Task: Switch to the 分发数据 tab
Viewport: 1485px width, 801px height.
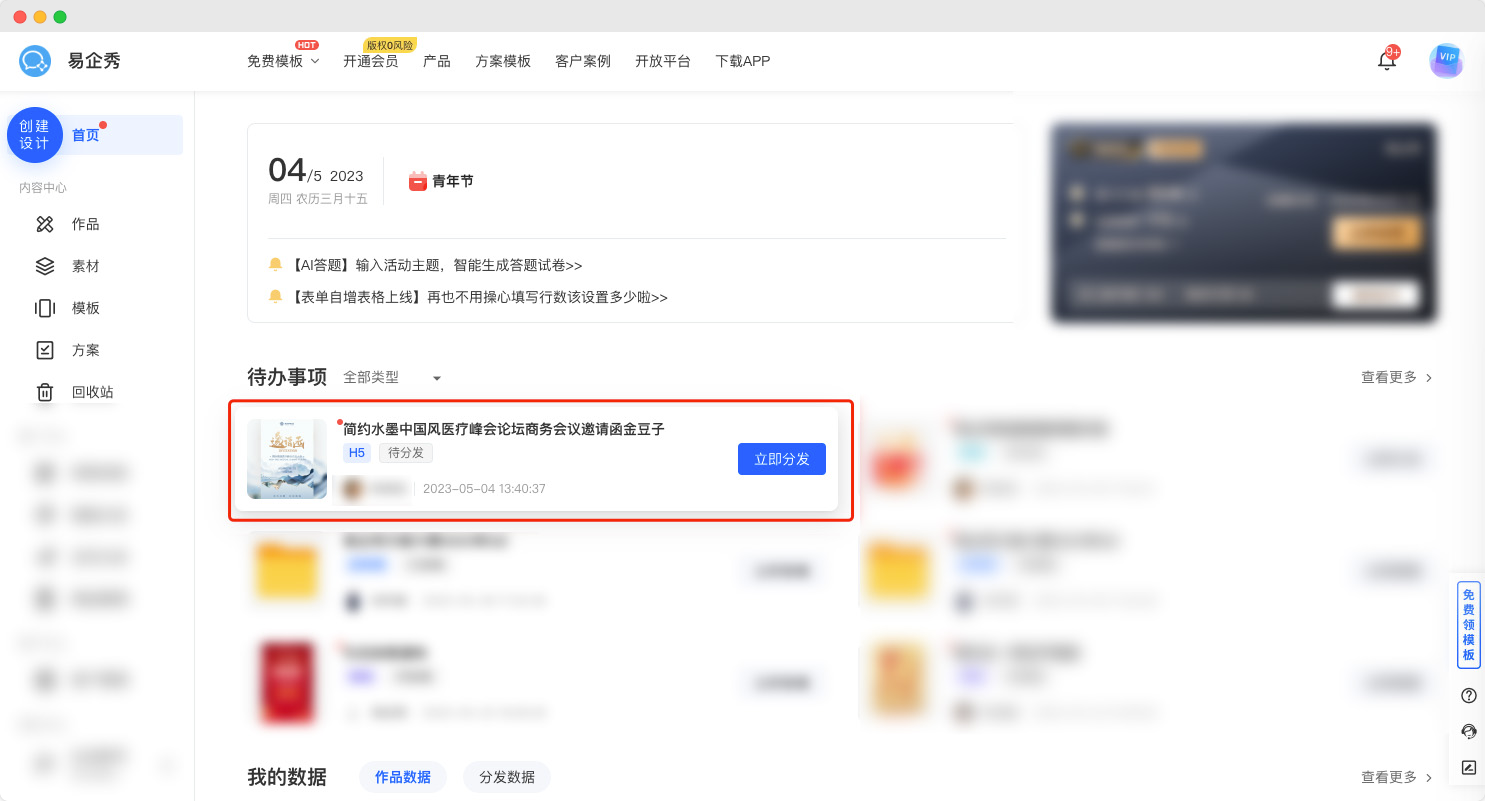Action: 507,777
